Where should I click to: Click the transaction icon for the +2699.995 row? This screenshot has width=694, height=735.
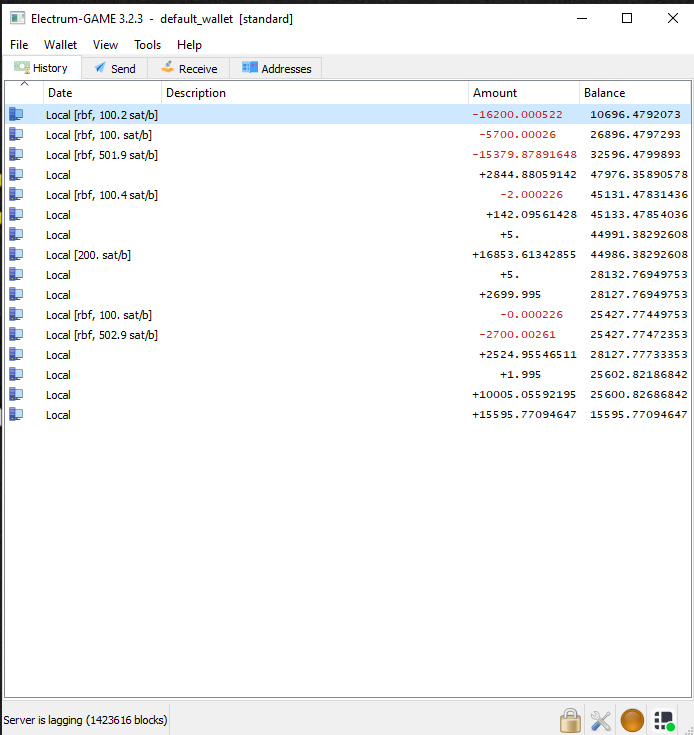16,294
